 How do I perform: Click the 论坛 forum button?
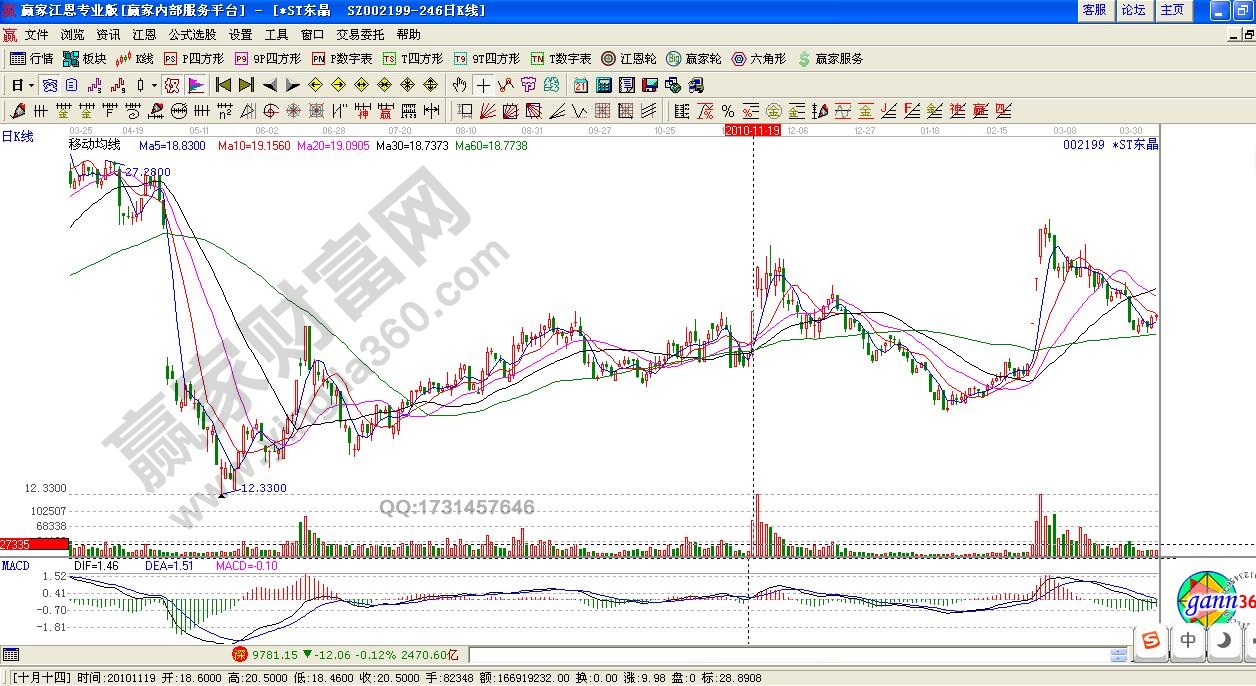coord(1133,10)
